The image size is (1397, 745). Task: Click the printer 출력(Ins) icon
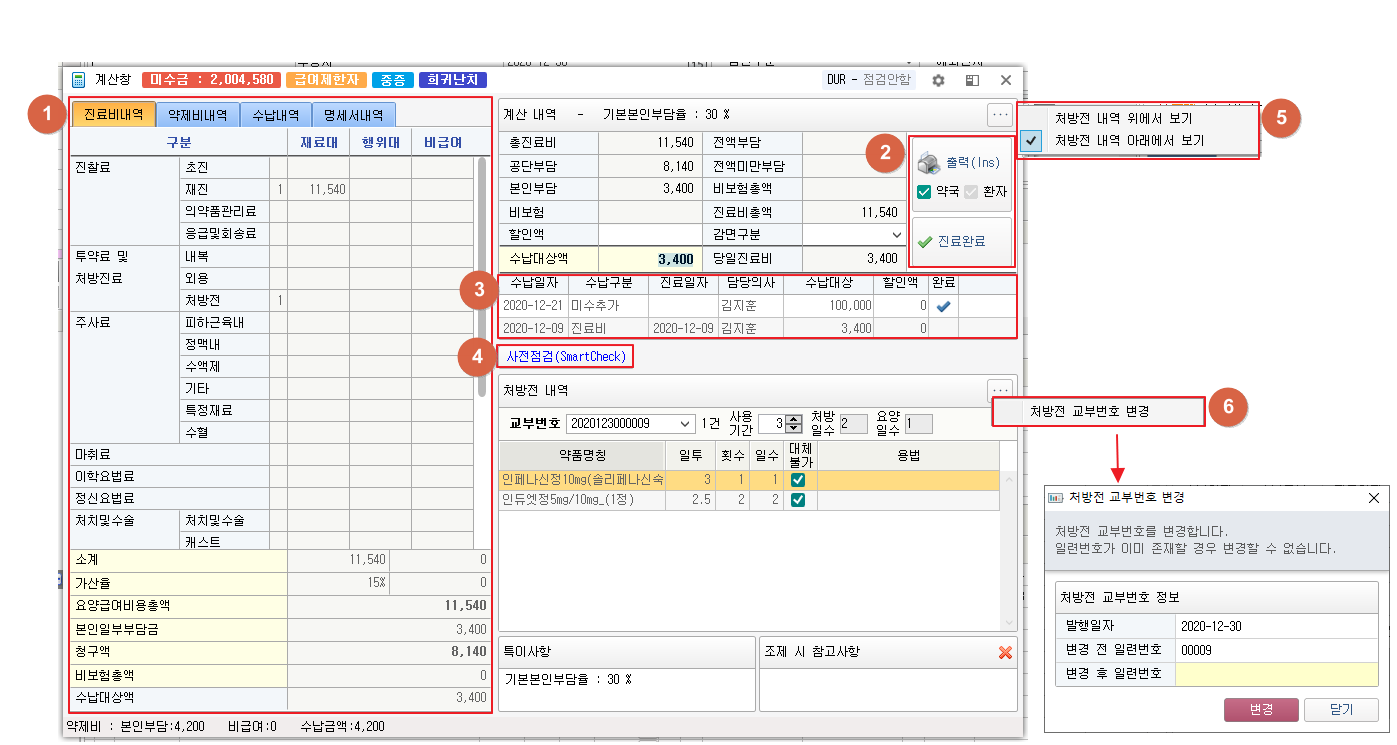tap(929, 164)
